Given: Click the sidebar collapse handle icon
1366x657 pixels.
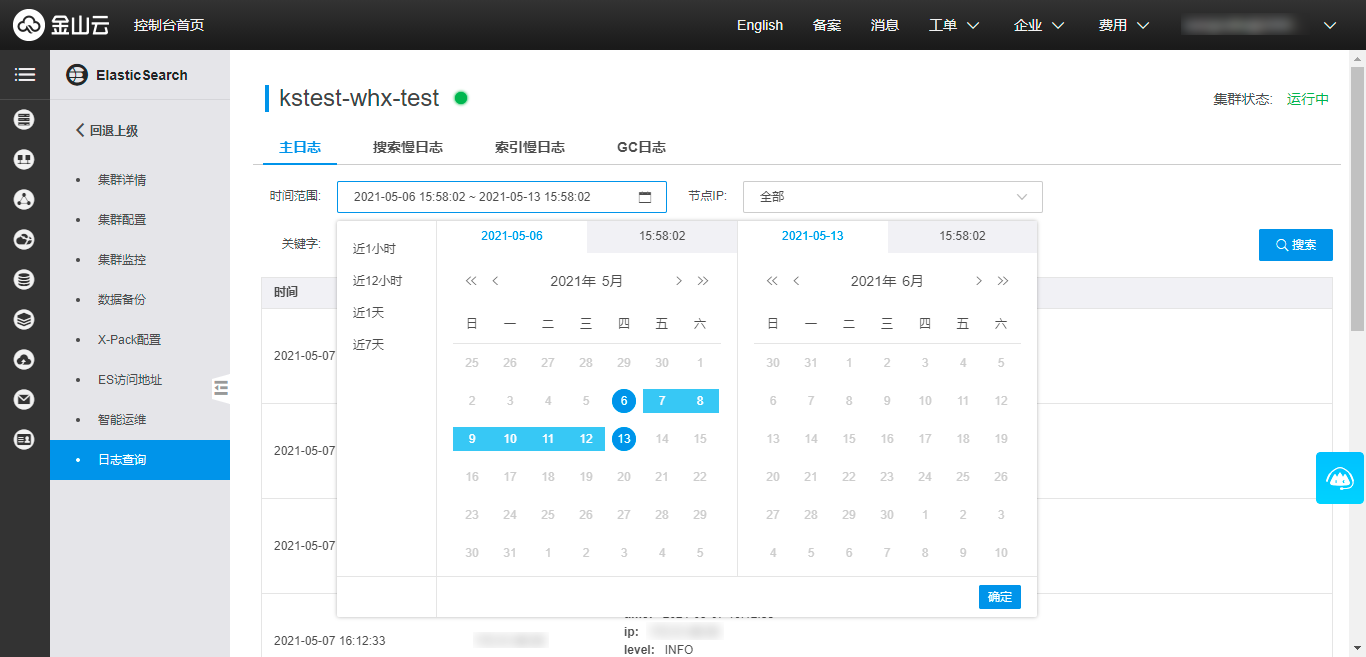Looking at the screenshot, I should 220,388.
